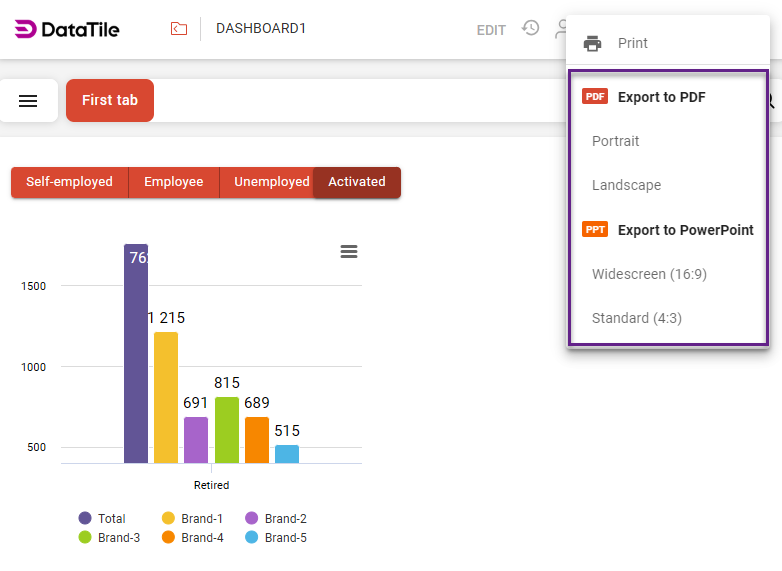
Task: Open the chart's context menu icon
Action: click(349, 252)
